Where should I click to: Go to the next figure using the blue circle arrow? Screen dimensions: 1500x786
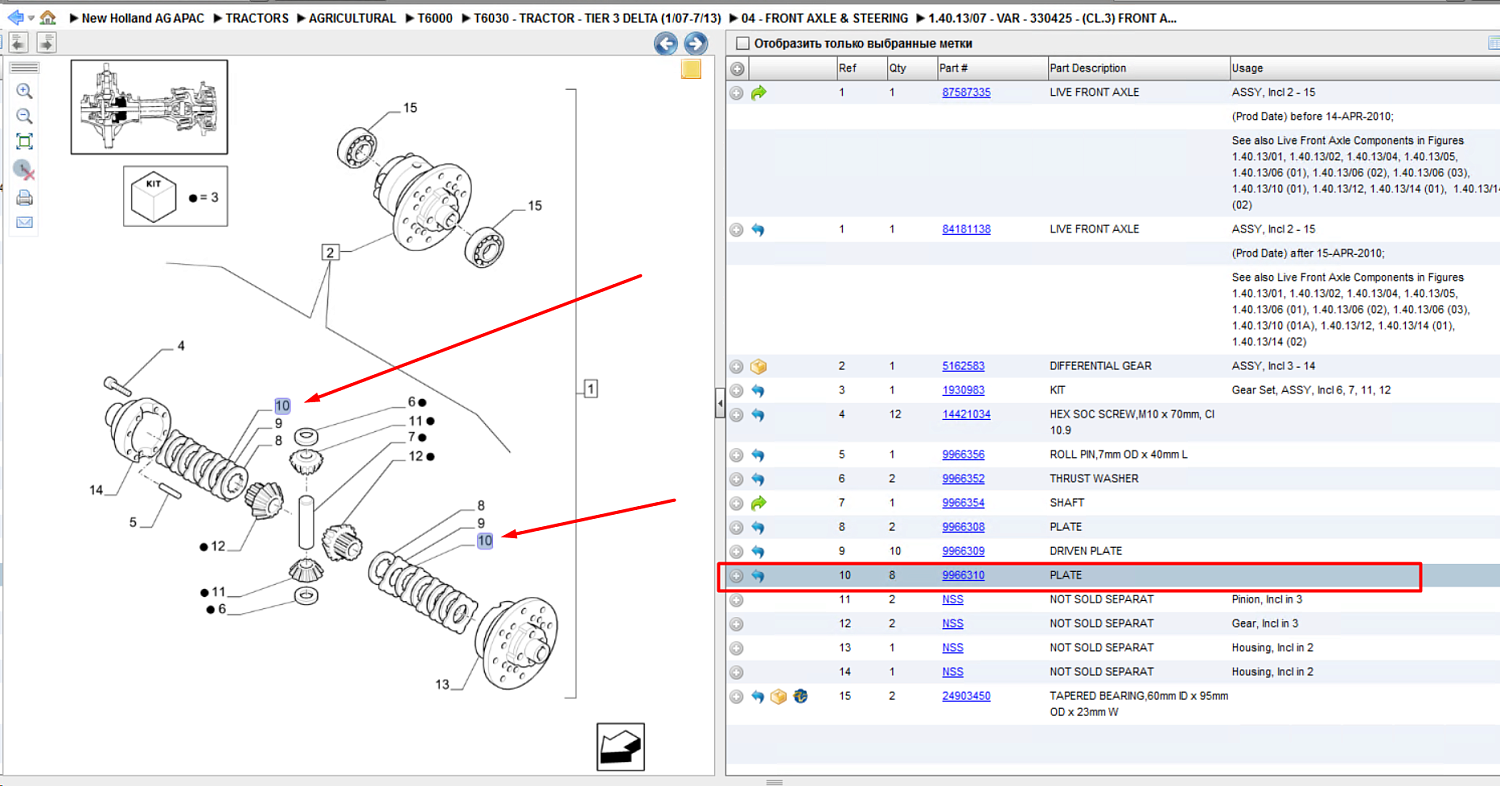[x=695, y=44]
